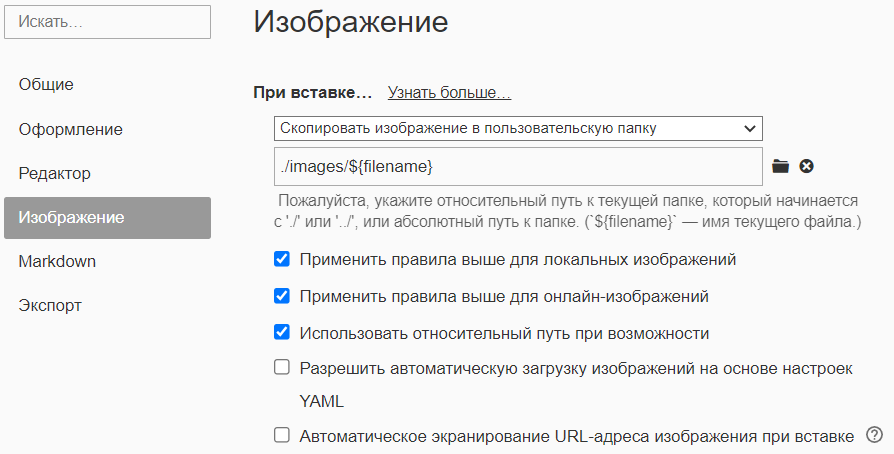Go to the Редактор settings section
Screen dimensions: 894x454
(x=55, y=173)
